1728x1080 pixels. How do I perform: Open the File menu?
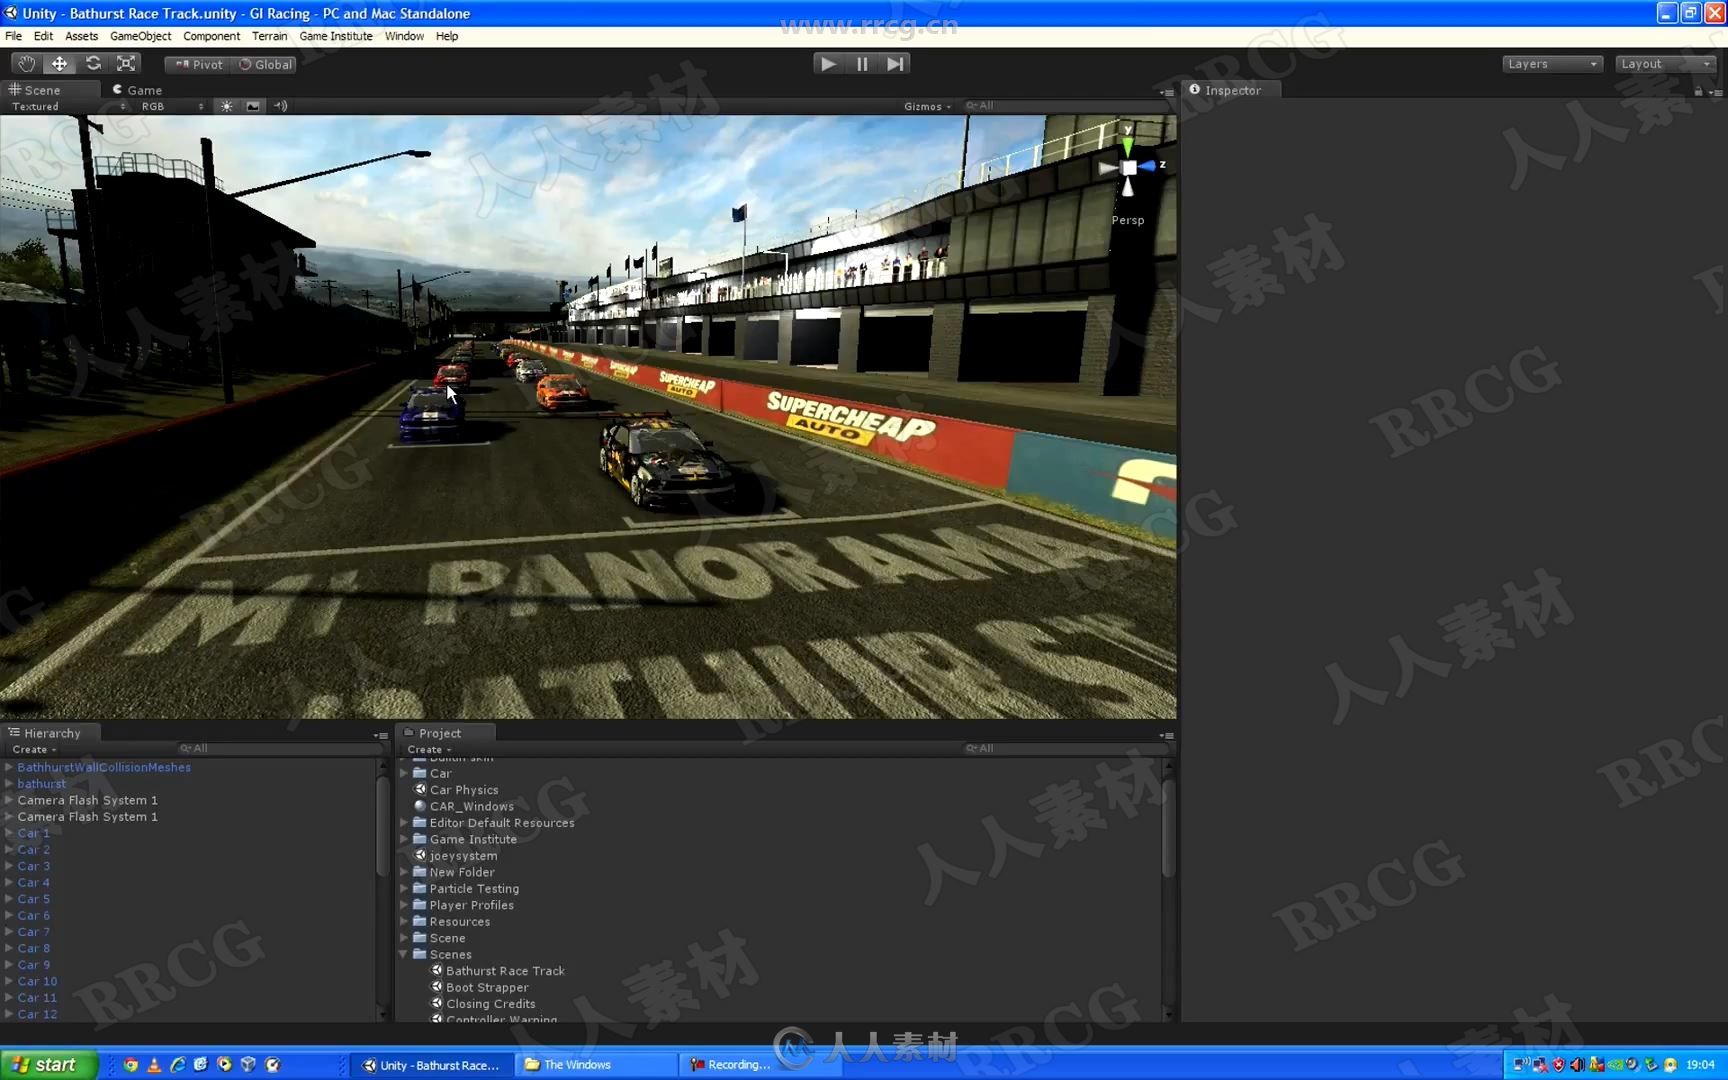point(13,36)
